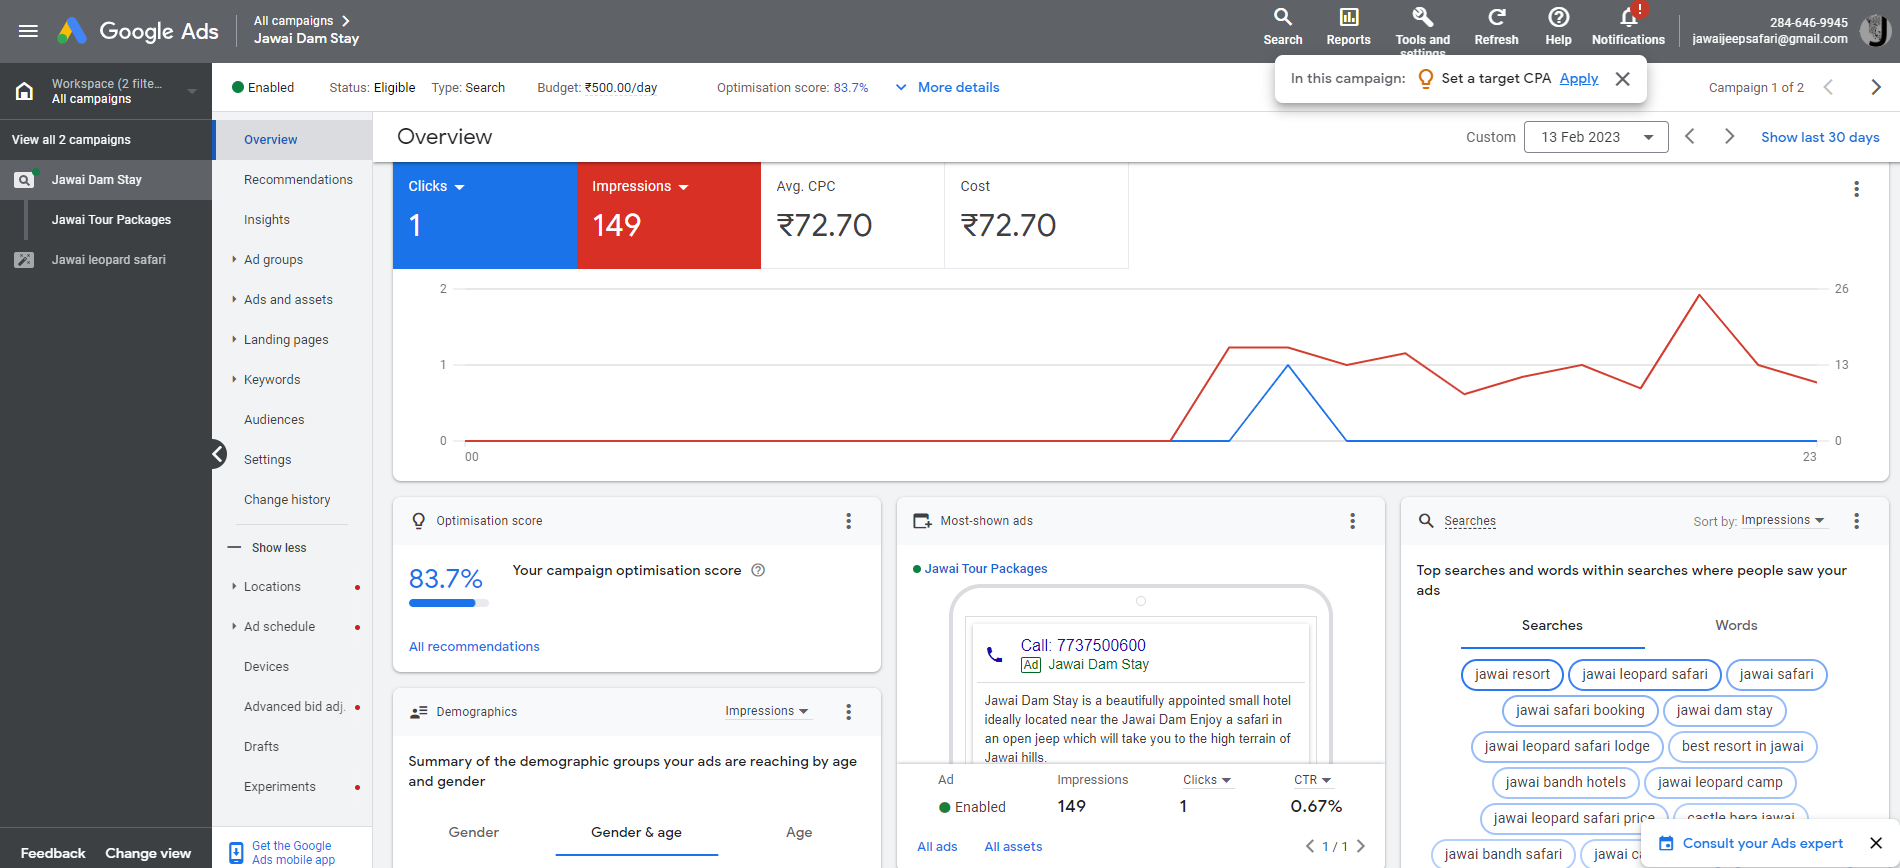Expand More details of campaign status
This screenshot has width=1900, height=868.
tap(947, 87)
